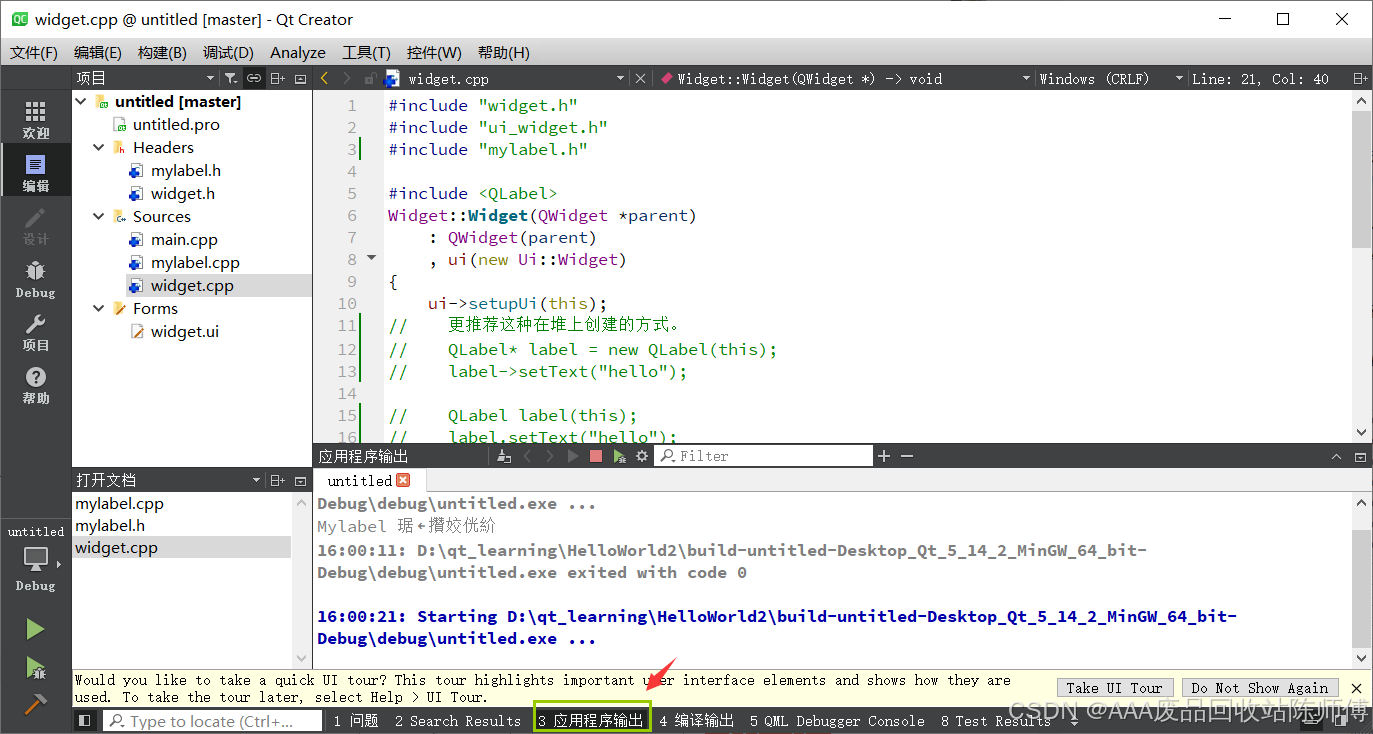Open the untitled Debug kit selector
This screenshot has width=1373, height=734.
click(x=35, y=559)
